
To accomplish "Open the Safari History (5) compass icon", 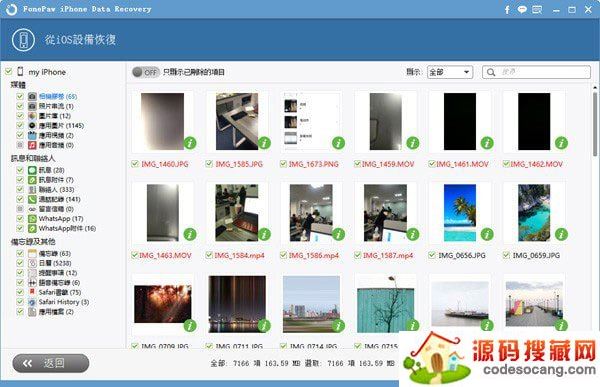I will coord(33,302).
